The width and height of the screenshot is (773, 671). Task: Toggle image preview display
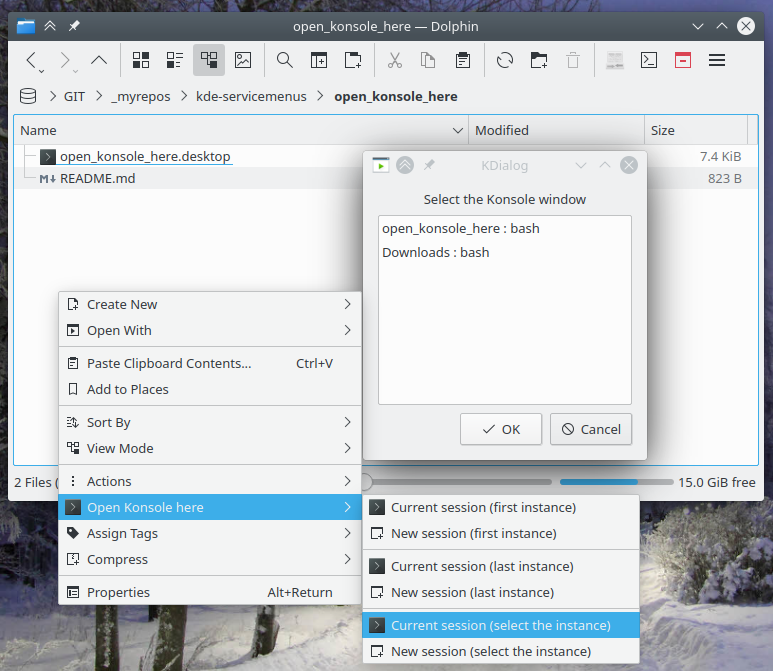(x=243, y=60)
